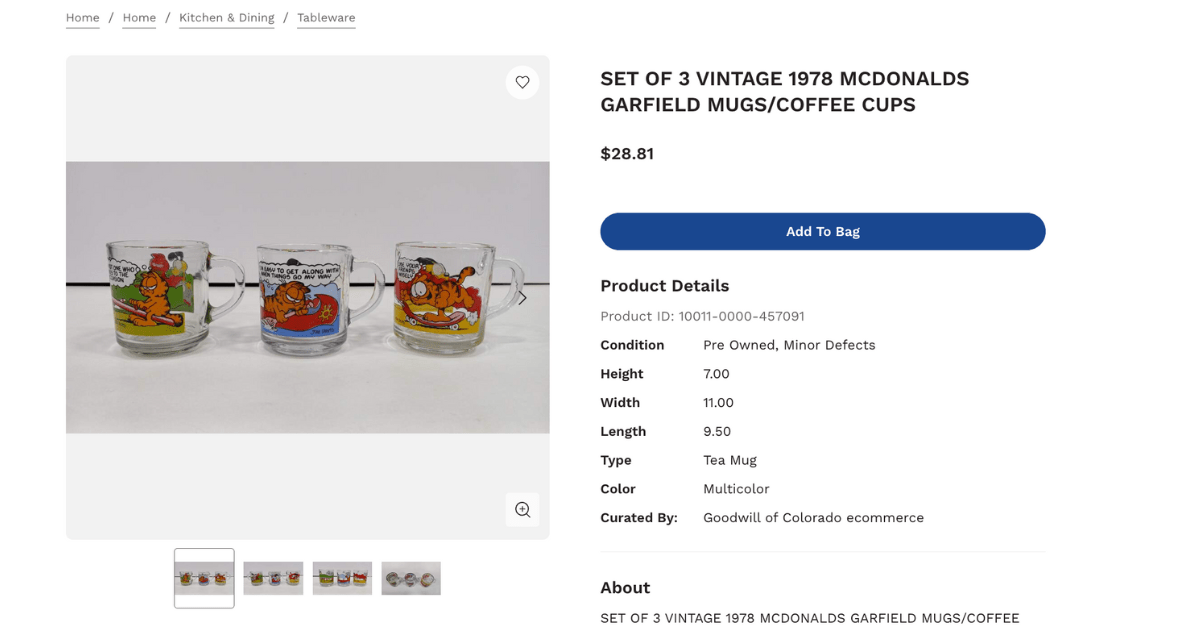The width and height of the screenshot is (1200, 628).
Task: Navigate to Kitchen & Dining category
Action: 226,18
